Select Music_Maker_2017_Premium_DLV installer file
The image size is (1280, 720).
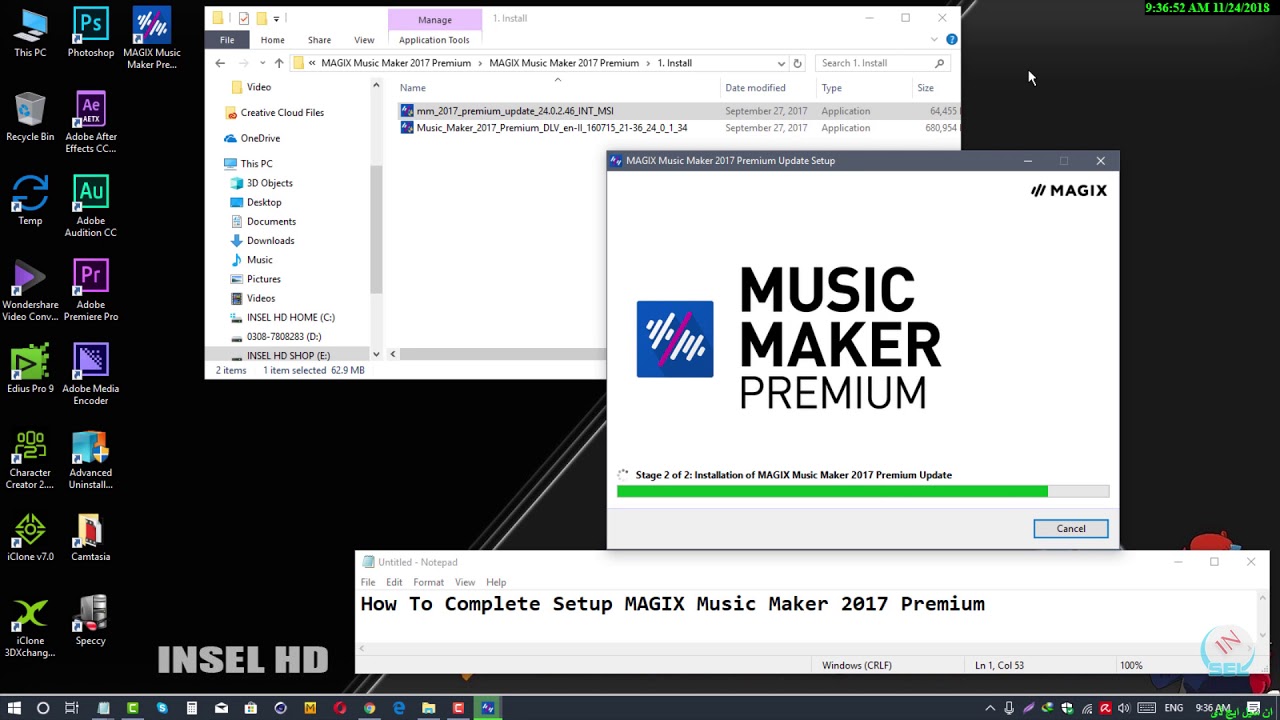click(x=552, y=128)
